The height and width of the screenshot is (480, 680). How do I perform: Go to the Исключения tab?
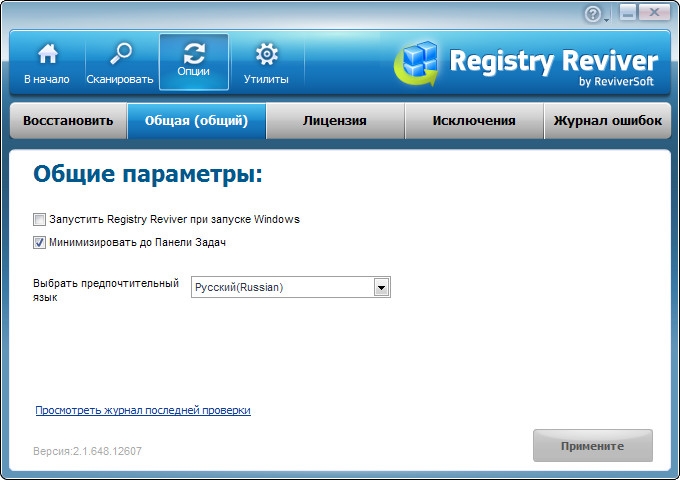474,121
